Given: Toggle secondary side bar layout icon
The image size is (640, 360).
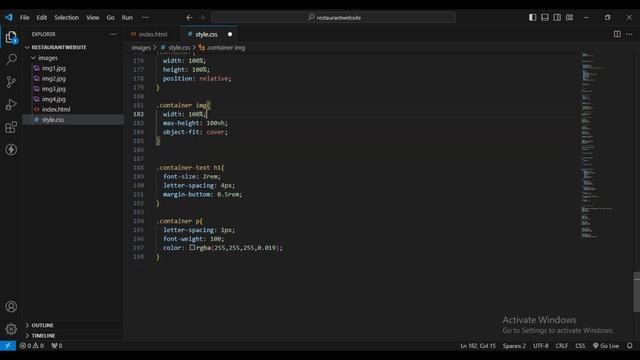Looking at the screenshot, I should tap(557, 17).
